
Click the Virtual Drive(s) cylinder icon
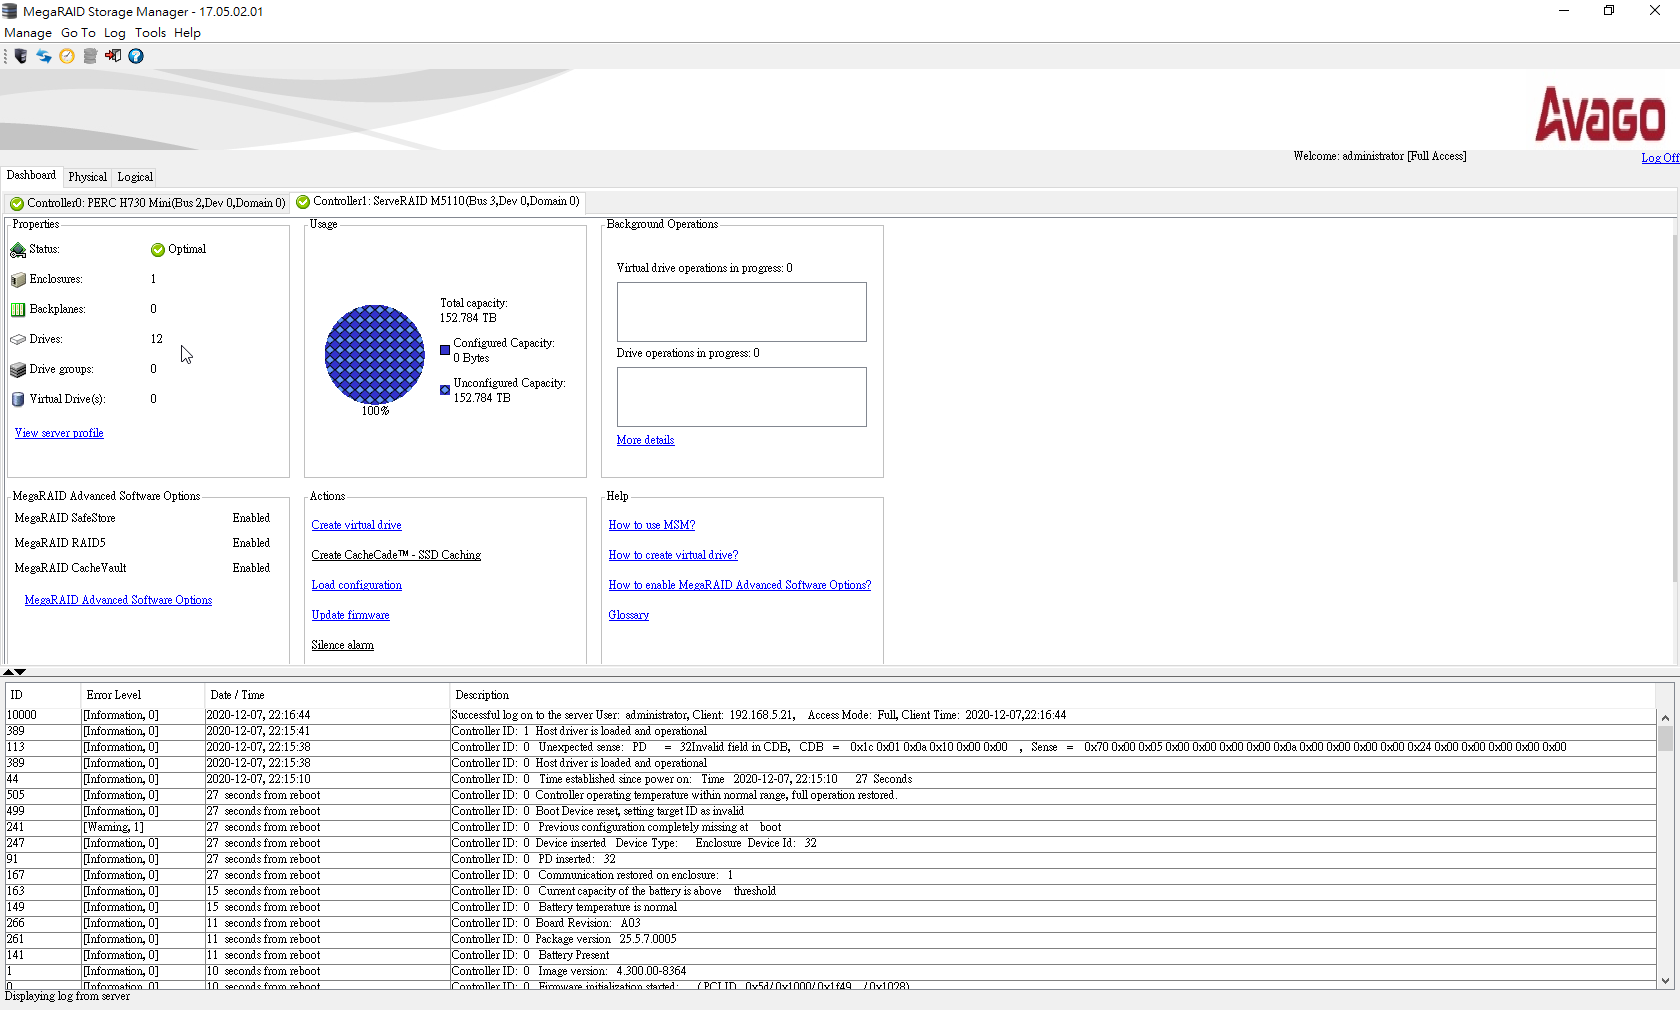18,399
